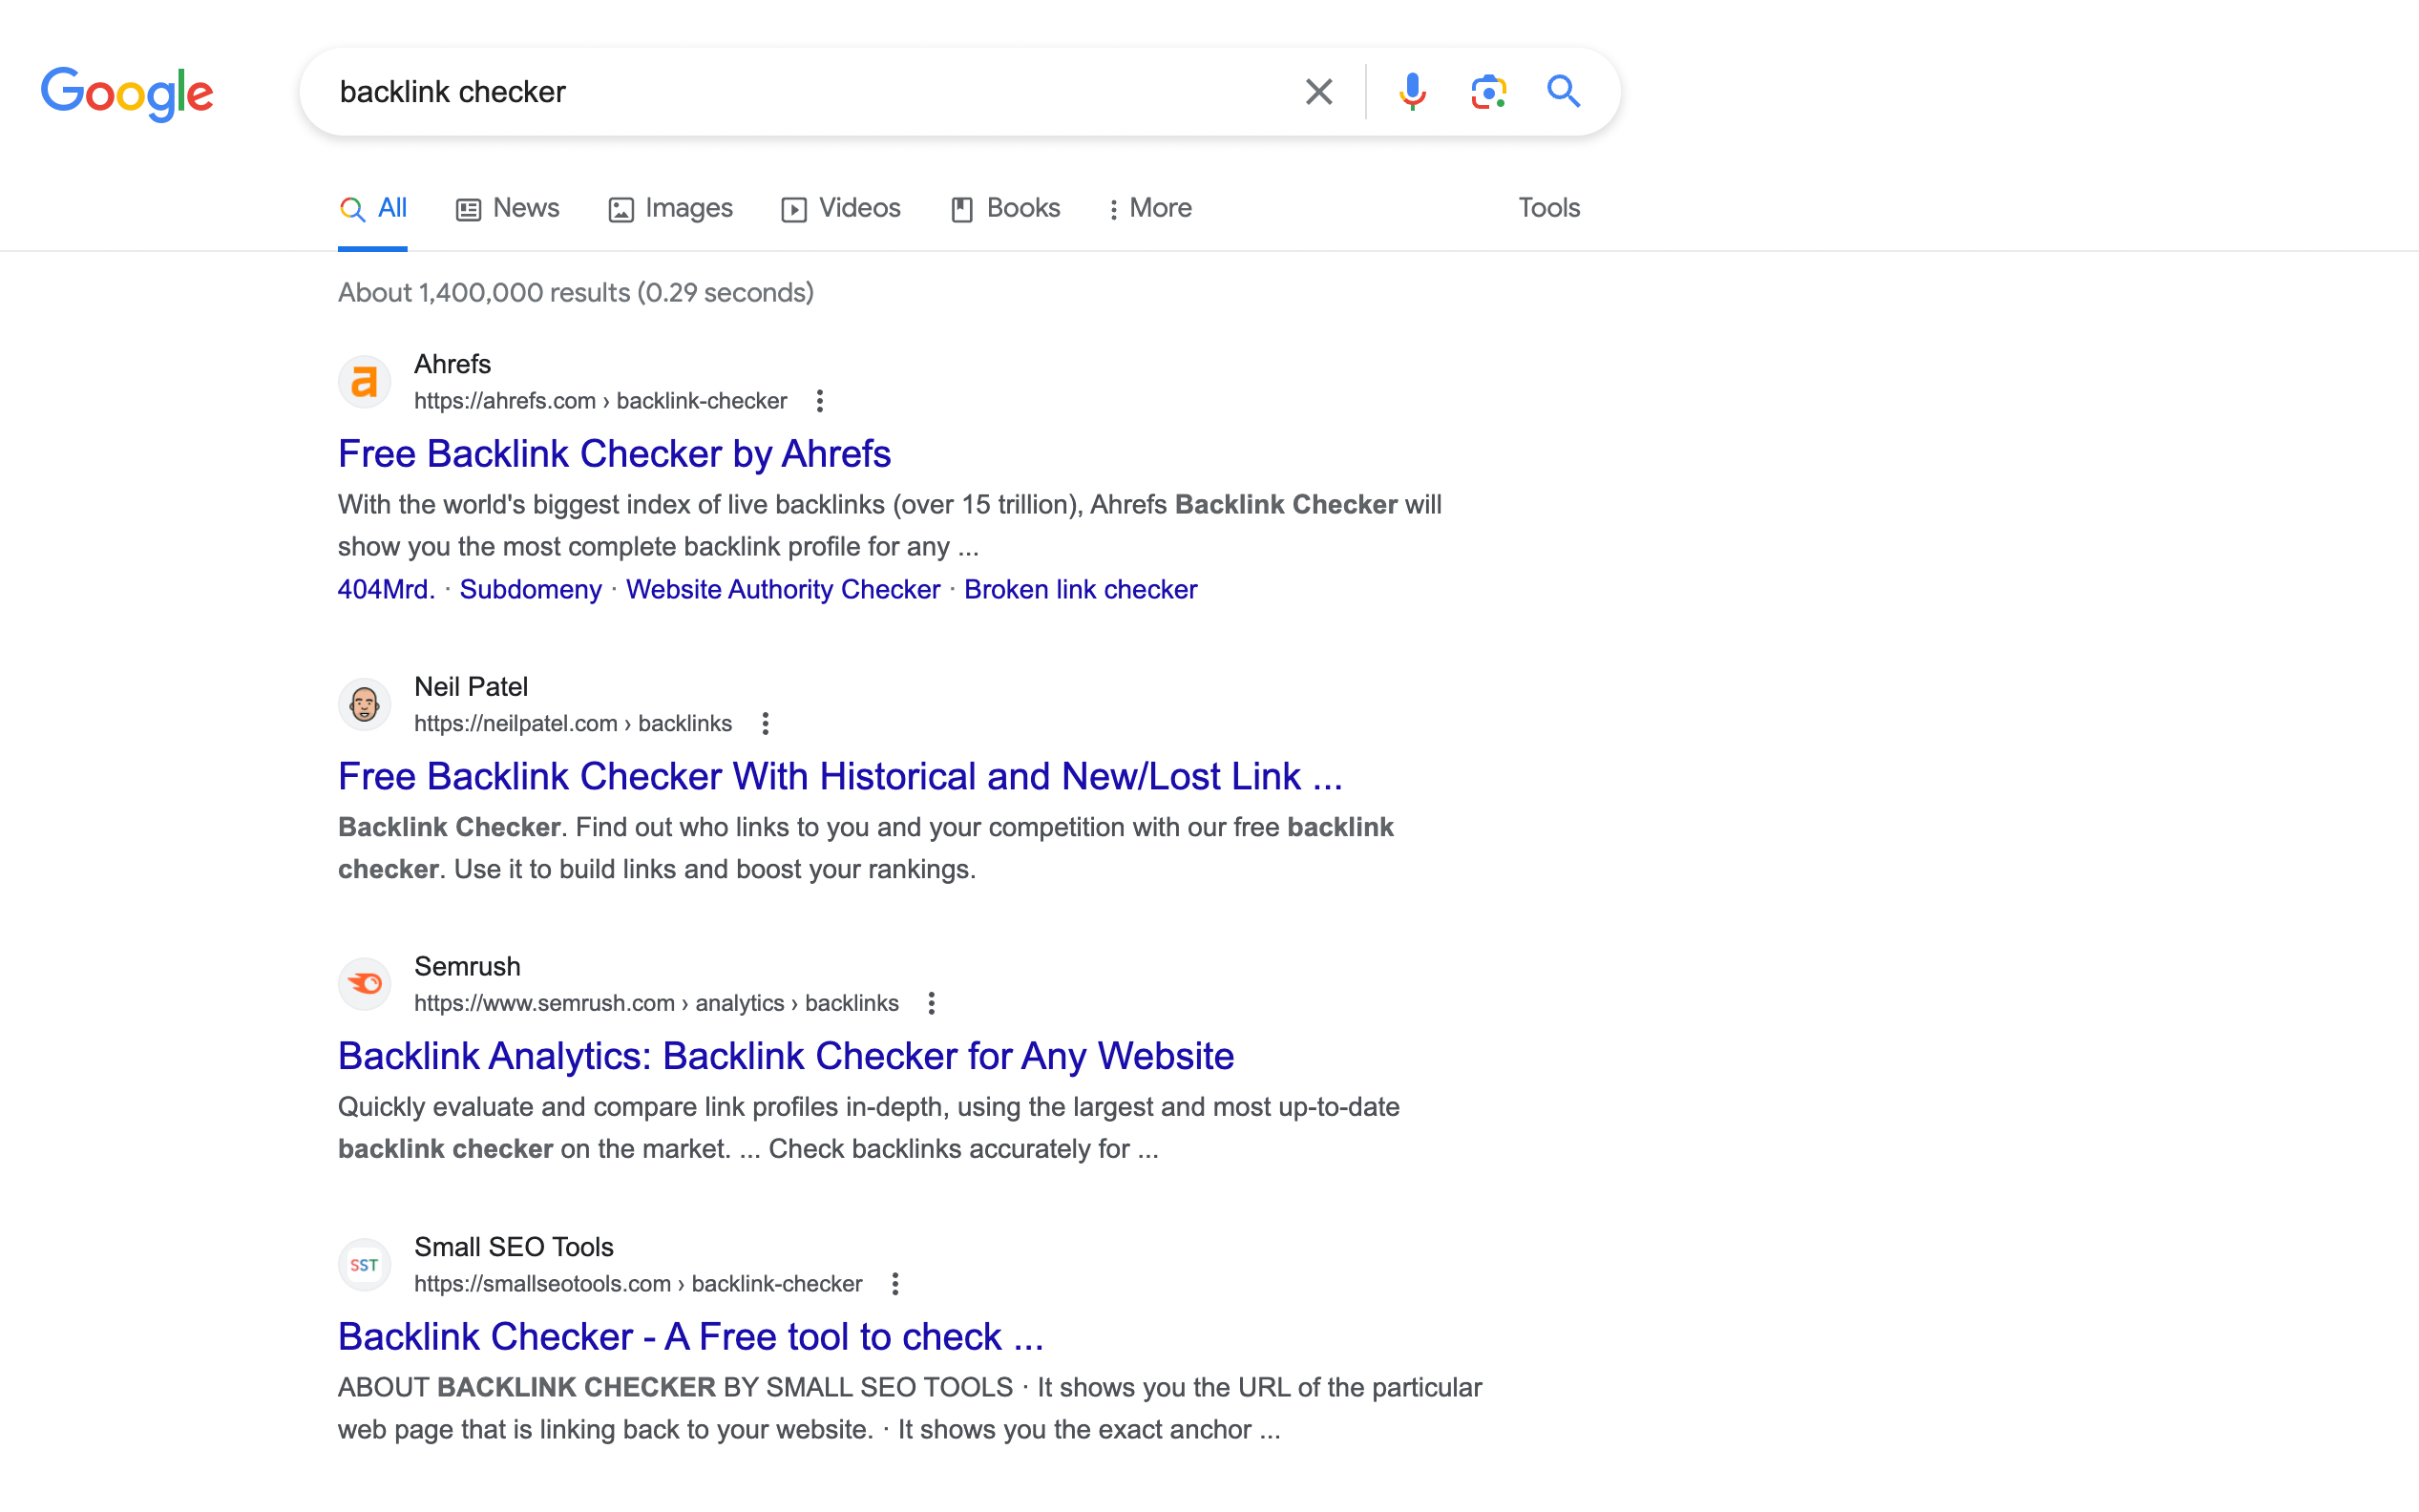Open the Ahrefs favicon result
Screen dimensions: 2419x1512
364,382
